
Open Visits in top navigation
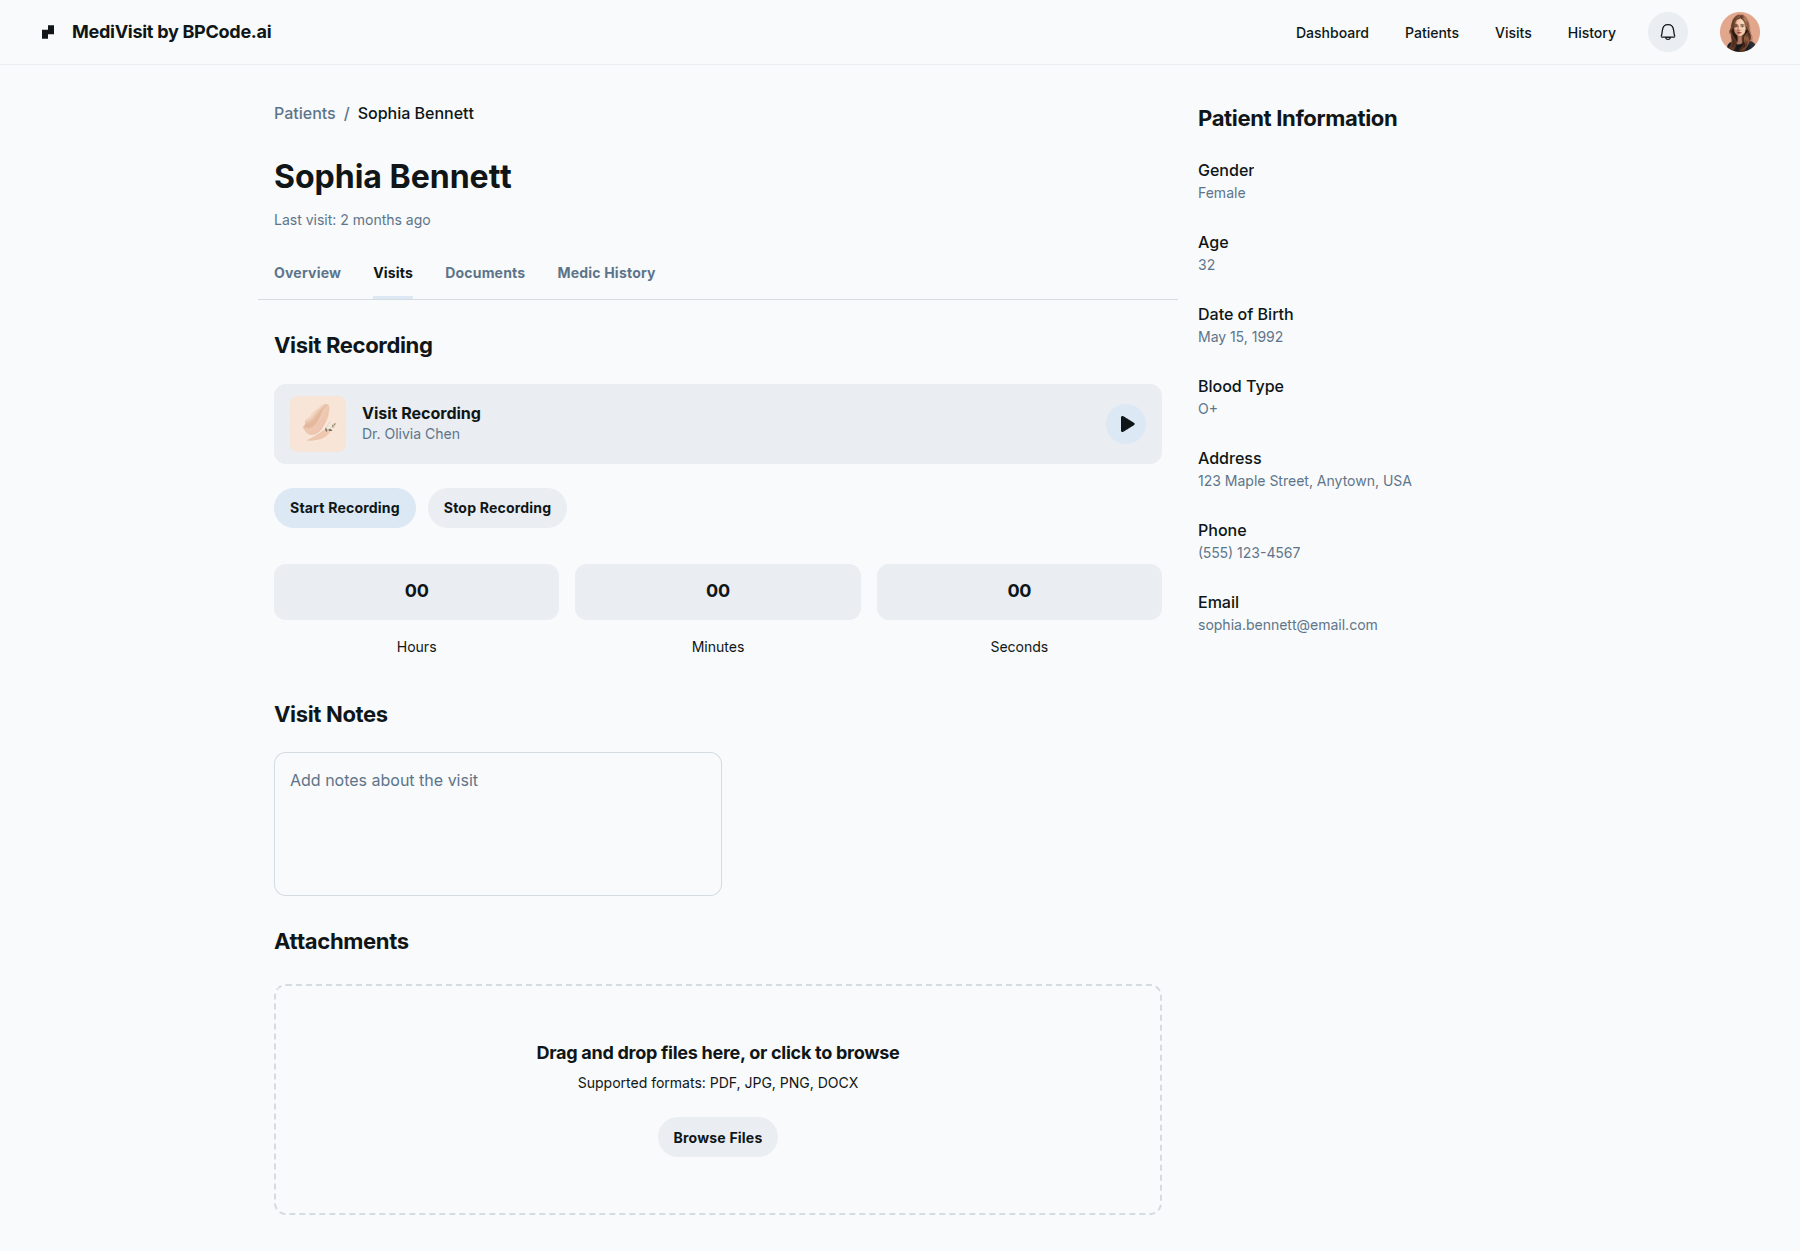1512,33
